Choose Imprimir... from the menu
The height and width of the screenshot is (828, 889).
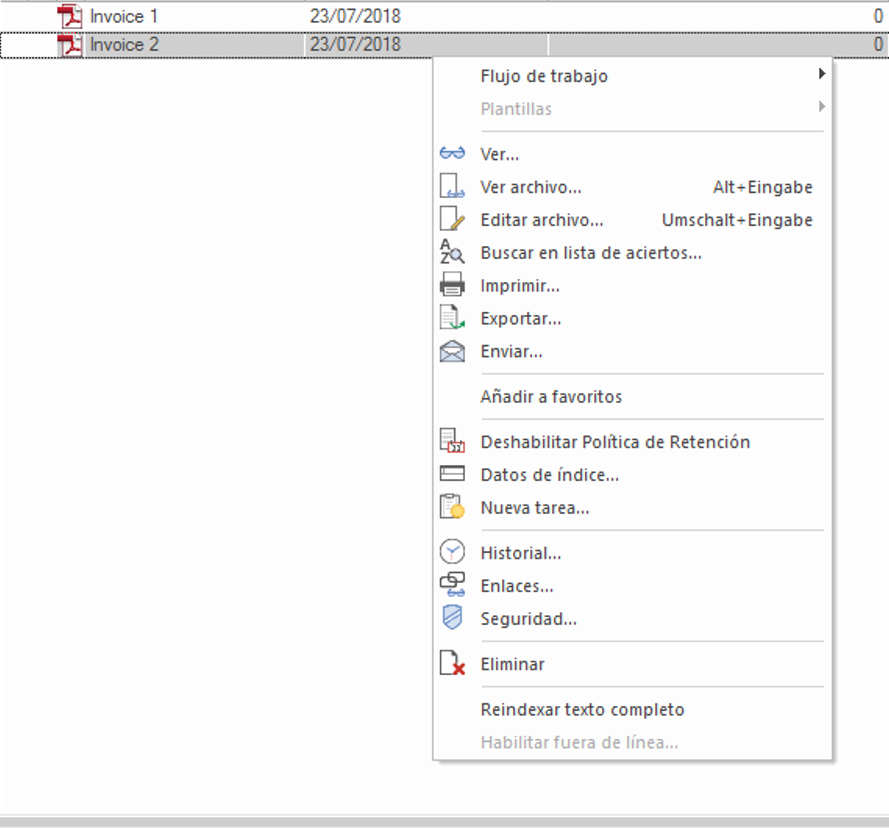point(633,285)
